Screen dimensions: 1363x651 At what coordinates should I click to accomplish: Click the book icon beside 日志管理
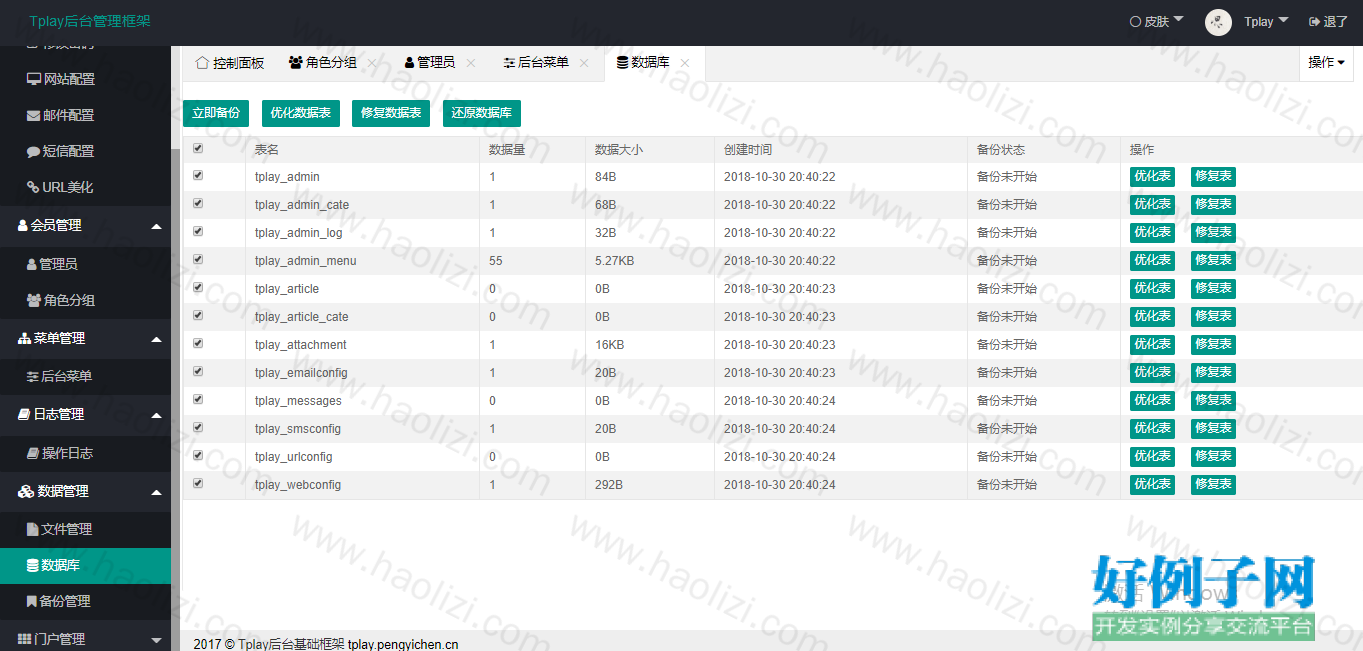pyautogui.click(x=25, y=414)
